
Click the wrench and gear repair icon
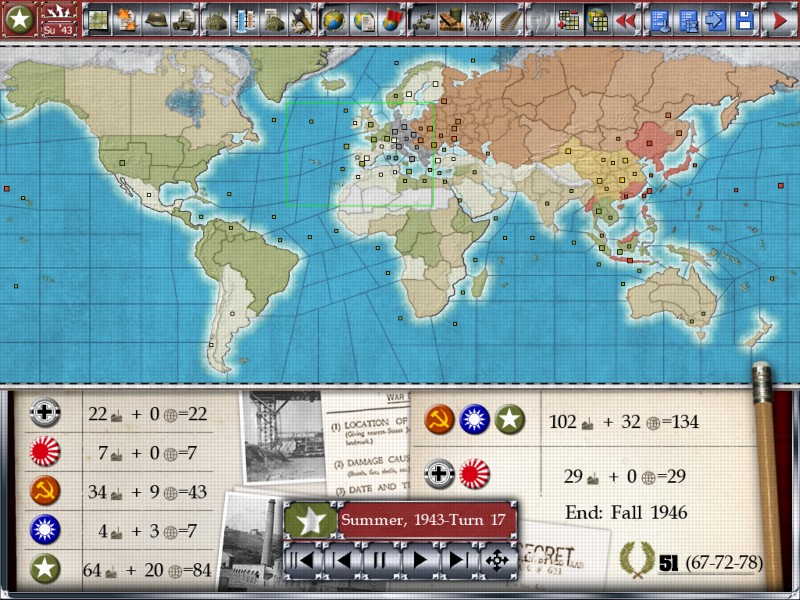(303, 20)
